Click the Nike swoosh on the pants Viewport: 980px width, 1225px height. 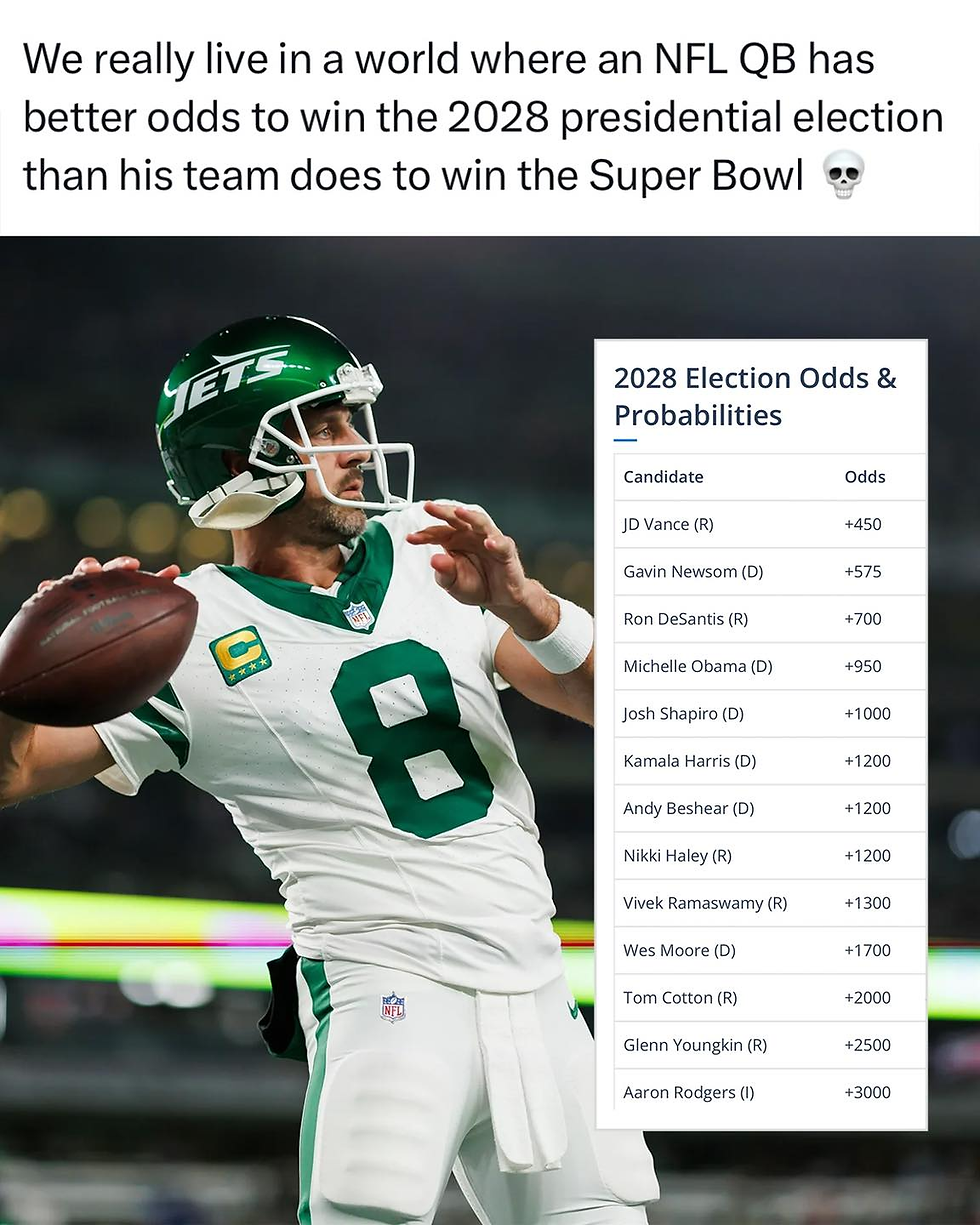pyautogui.click(x=573, y=1009)
